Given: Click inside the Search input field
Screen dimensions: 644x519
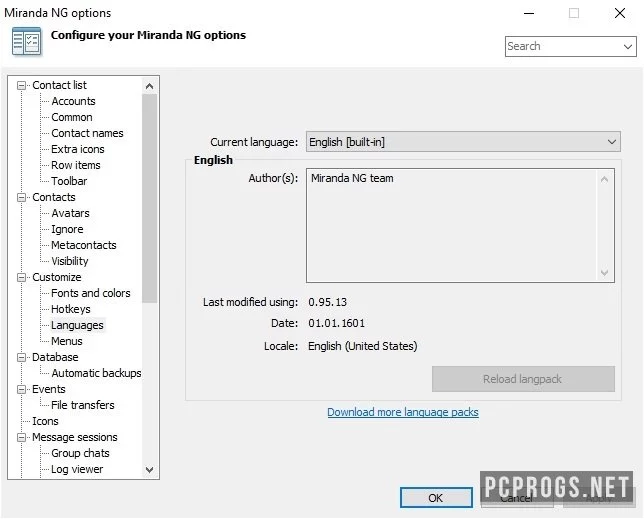Looking at the screenshot, I should 563,46.
